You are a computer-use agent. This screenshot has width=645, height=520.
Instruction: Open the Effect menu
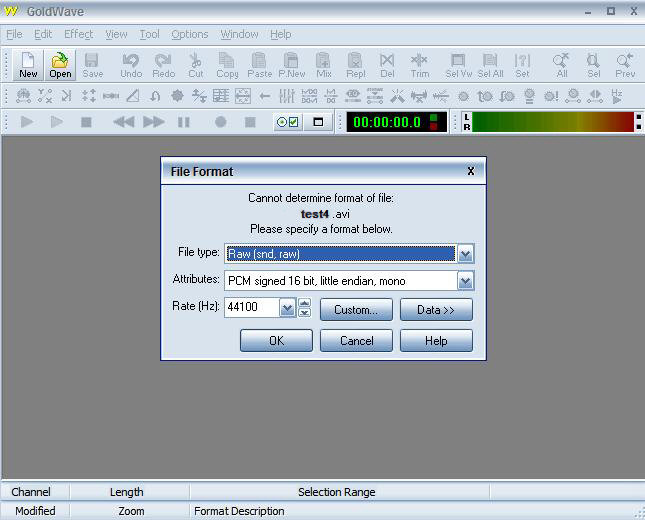click(78, 34)
